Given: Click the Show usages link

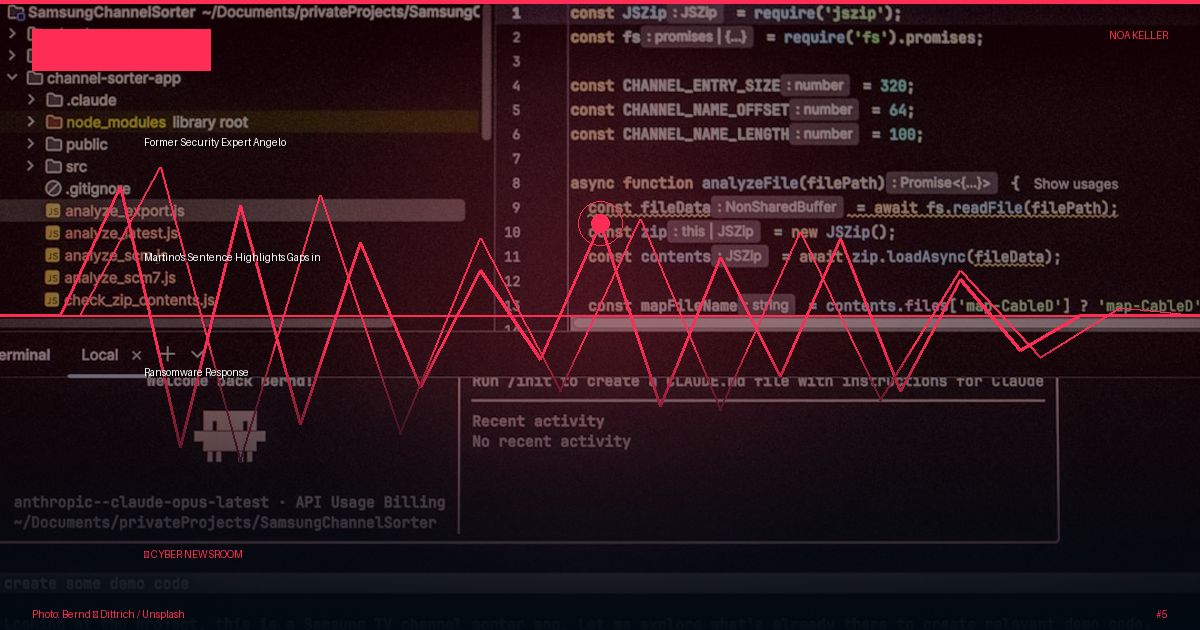Looking at the screenshot, I should click(x=1075, y=184).
